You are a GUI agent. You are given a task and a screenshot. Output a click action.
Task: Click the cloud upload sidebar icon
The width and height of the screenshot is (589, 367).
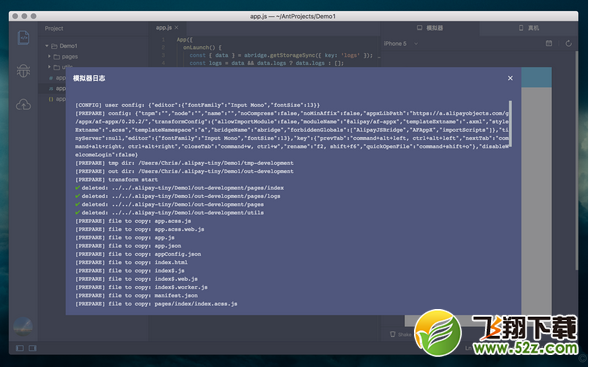23,105
